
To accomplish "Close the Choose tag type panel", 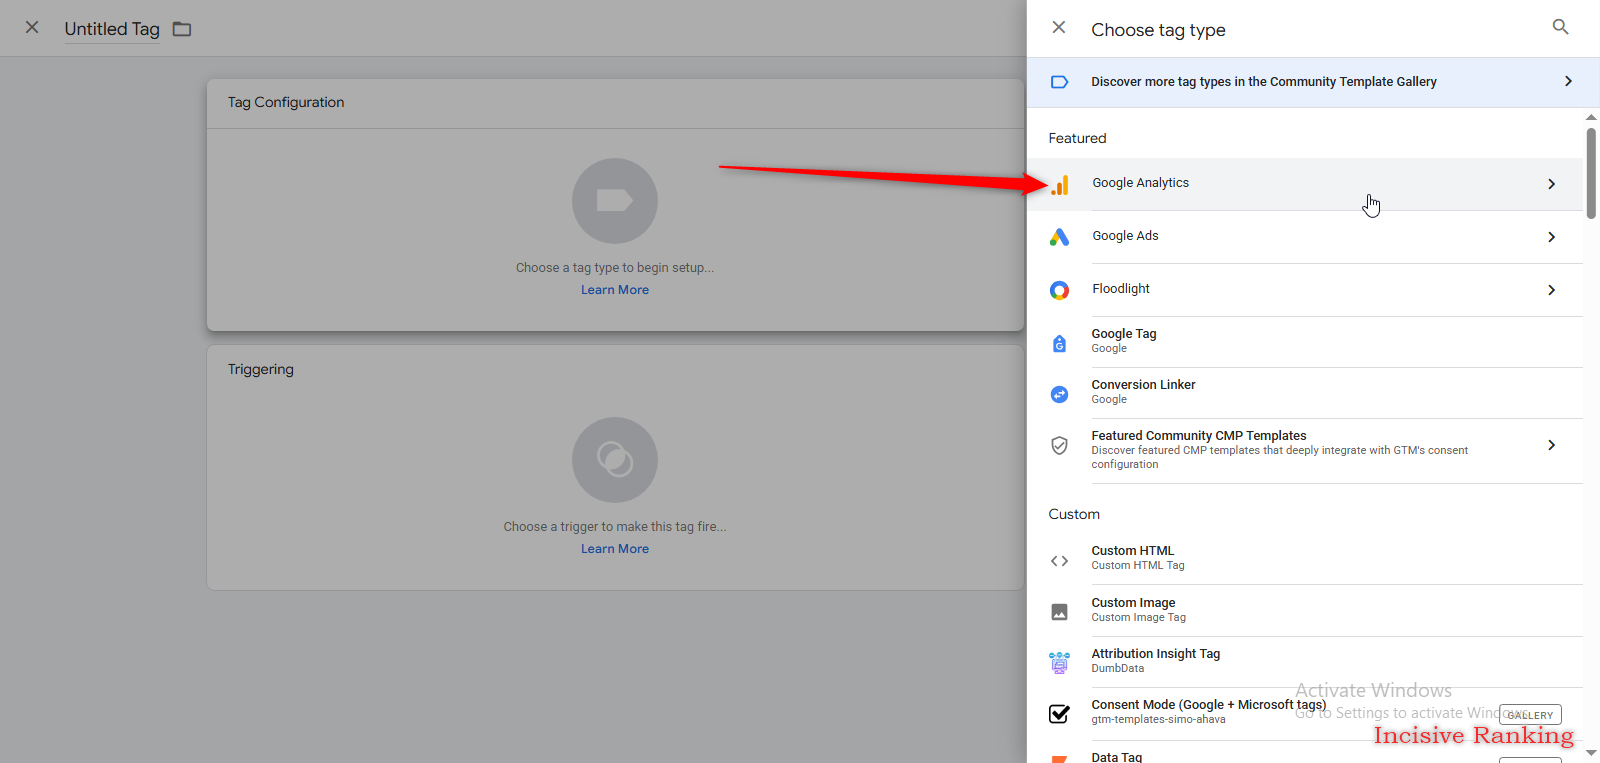I will 1059,28.
